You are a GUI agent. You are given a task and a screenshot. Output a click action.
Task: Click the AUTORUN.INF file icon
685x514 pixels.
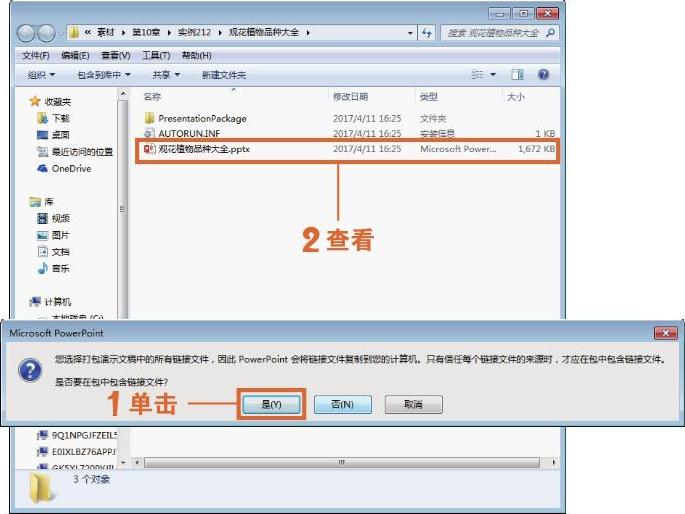[x=149, y=133]
